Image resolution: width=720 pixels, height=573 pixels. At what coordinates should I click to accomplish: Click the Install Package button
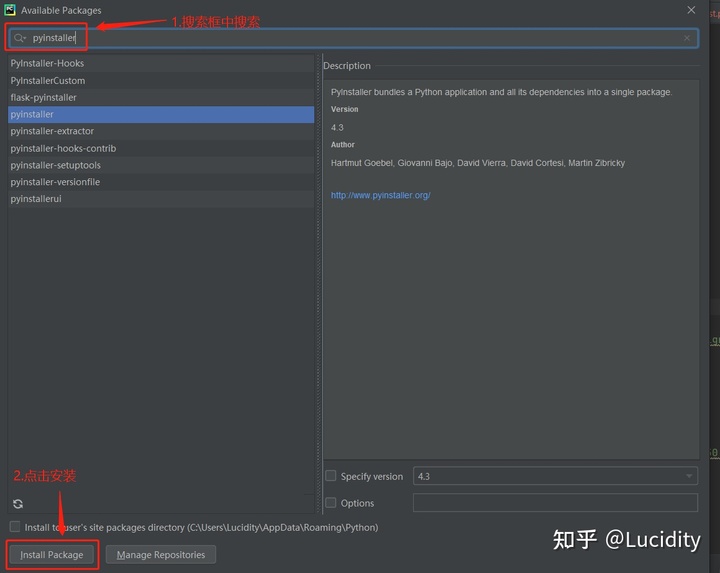[x=52, y=555]
